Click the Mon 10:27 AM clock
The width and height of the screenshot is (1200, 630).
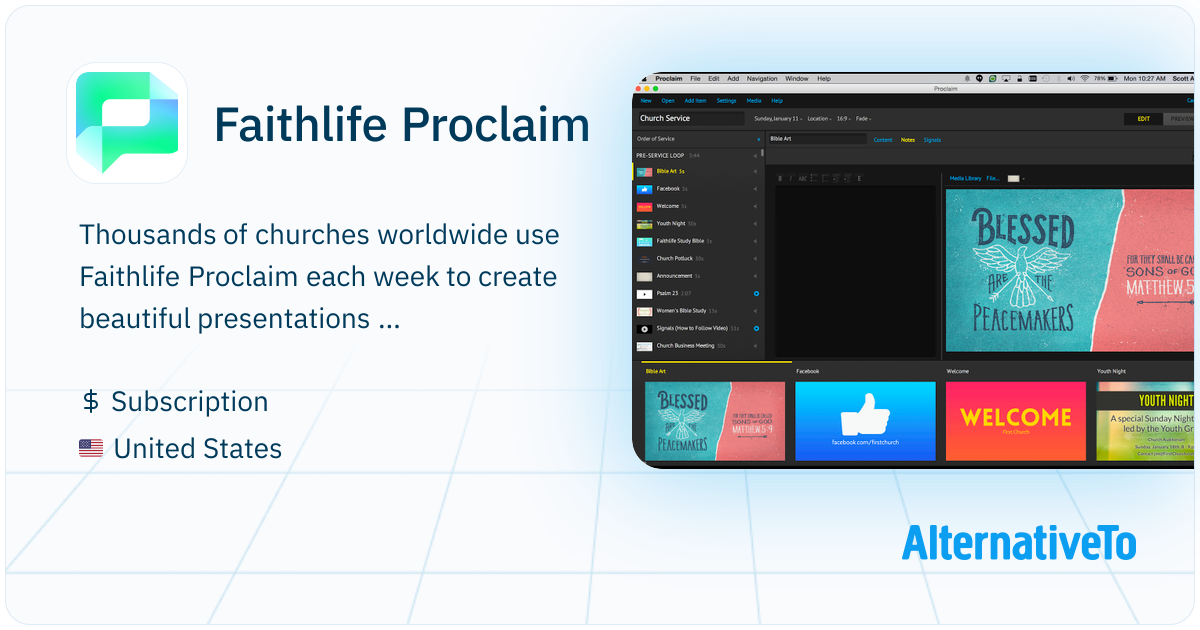[x=1144, y=78]
